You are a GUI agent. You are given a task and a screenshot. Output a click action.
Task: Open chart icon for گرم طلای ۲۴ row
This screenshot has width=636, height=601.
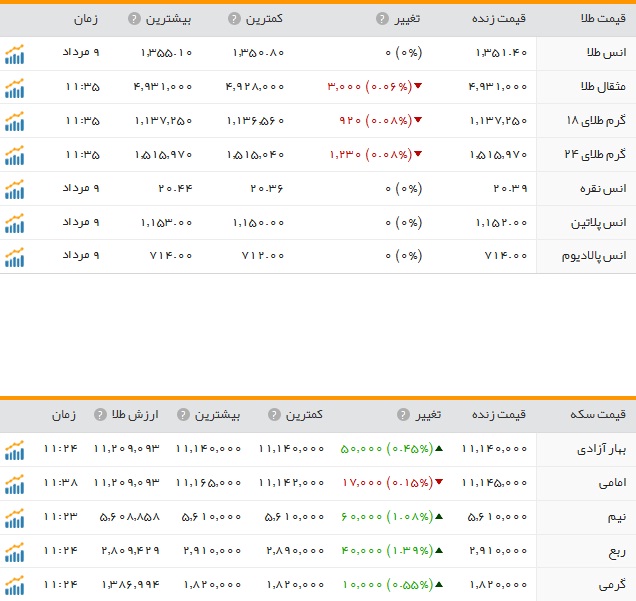15,156
